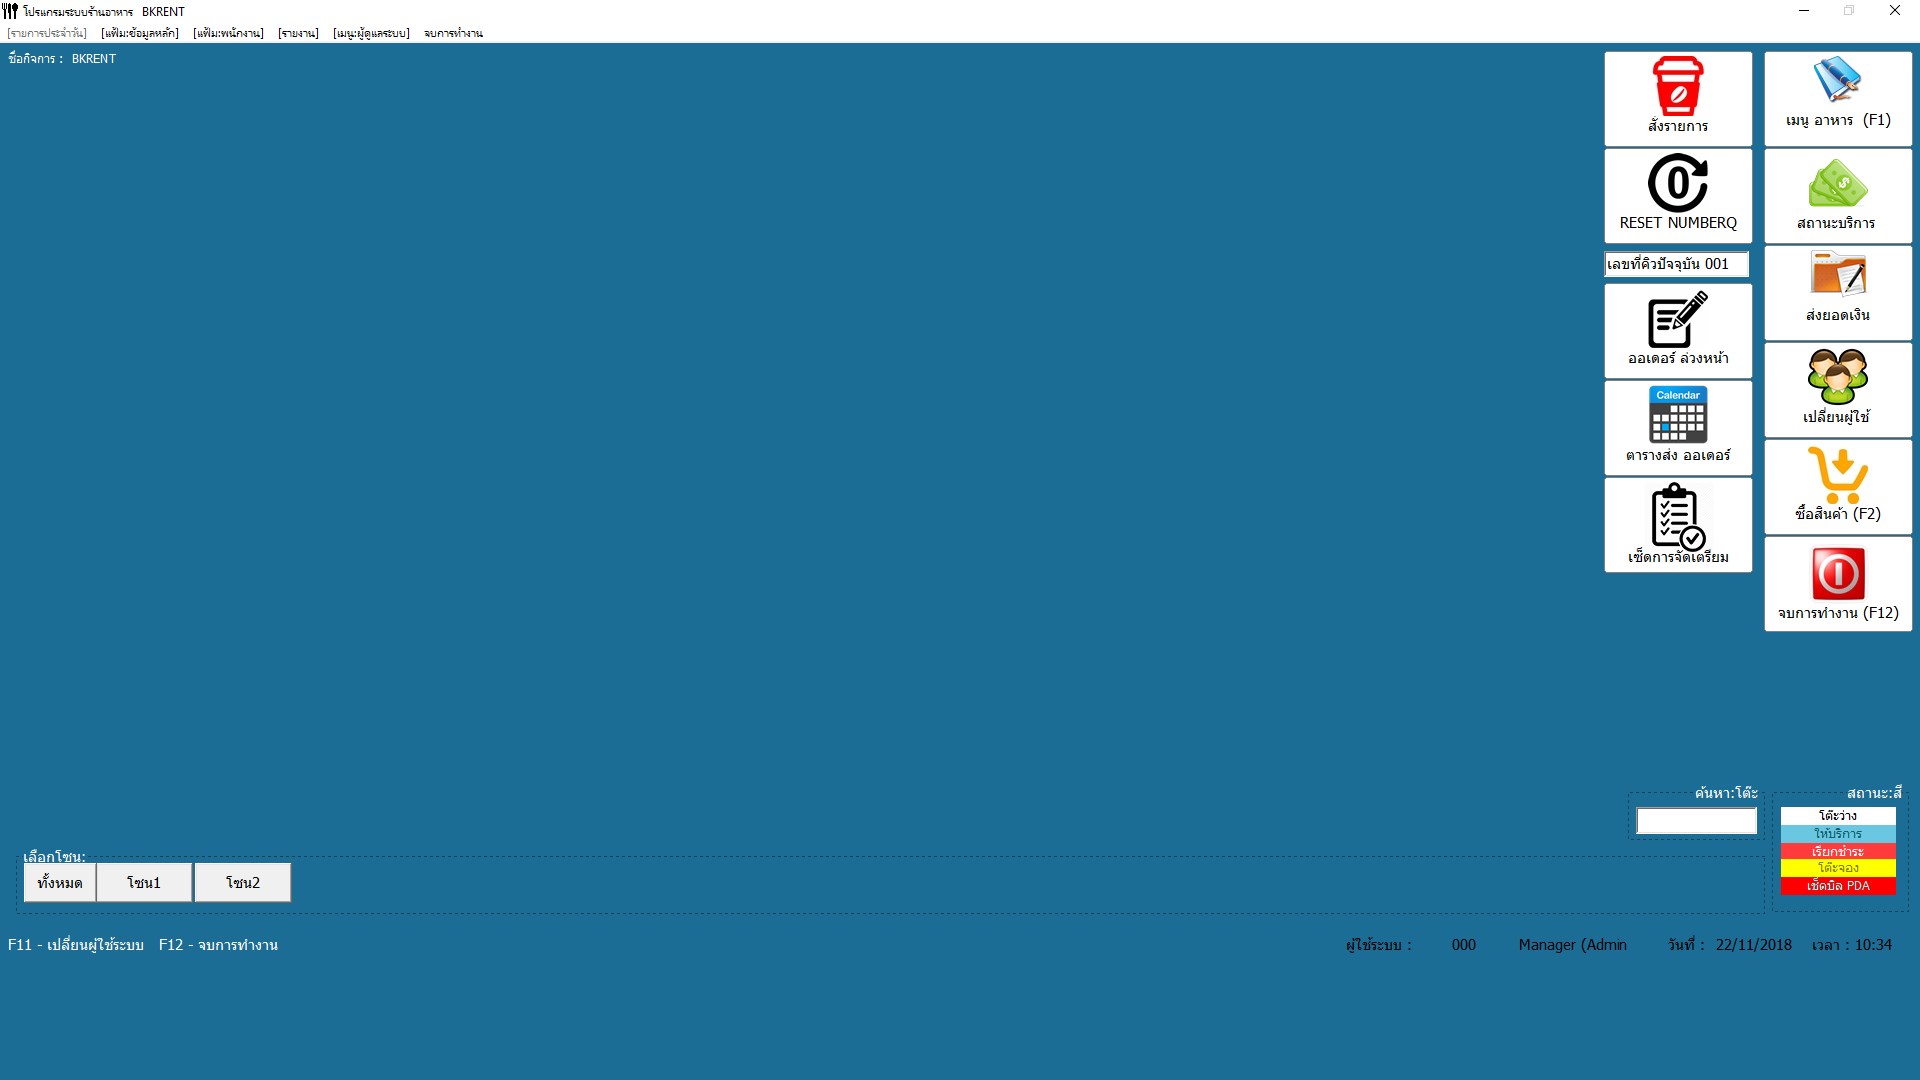Open เมนู อาหาร (F1) food menu

click(1838, 98)
